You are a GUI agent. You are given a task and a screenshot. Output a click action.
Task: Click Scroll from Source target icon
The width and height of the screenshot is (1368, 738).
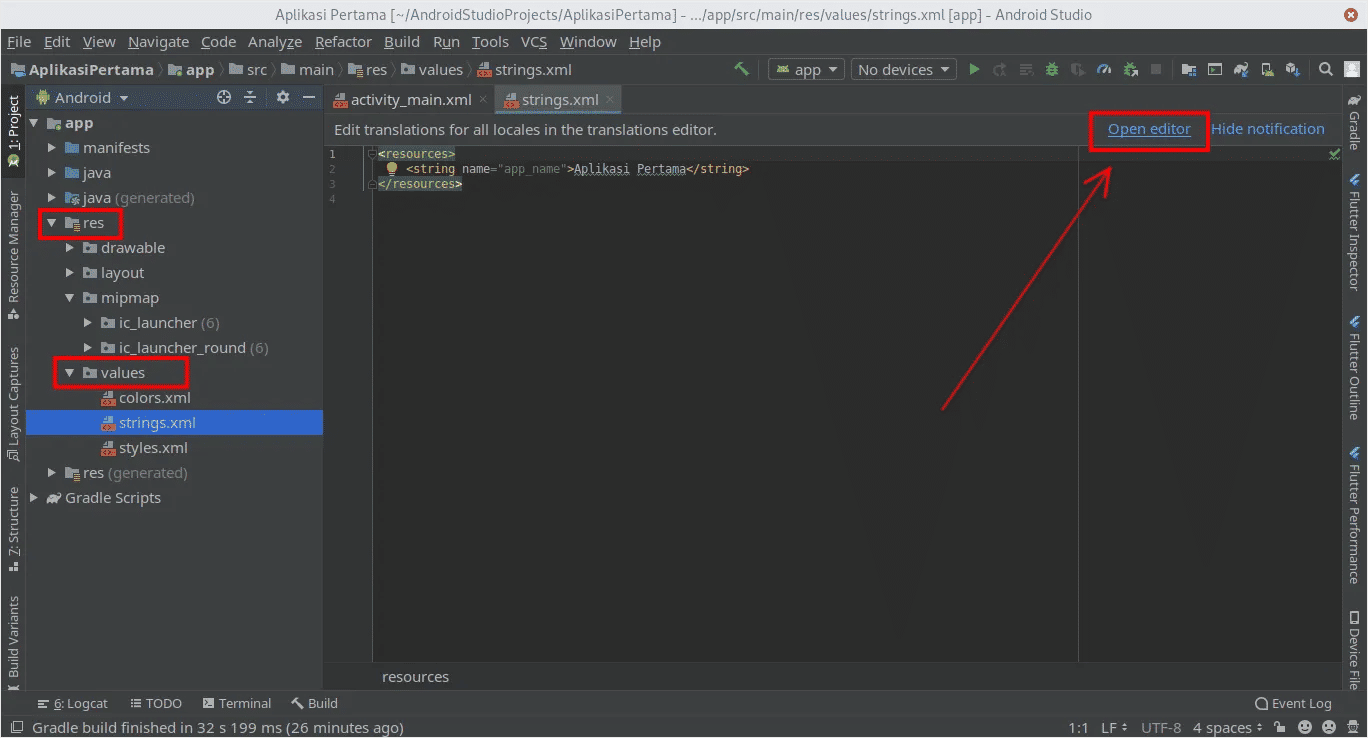[224, 97]
